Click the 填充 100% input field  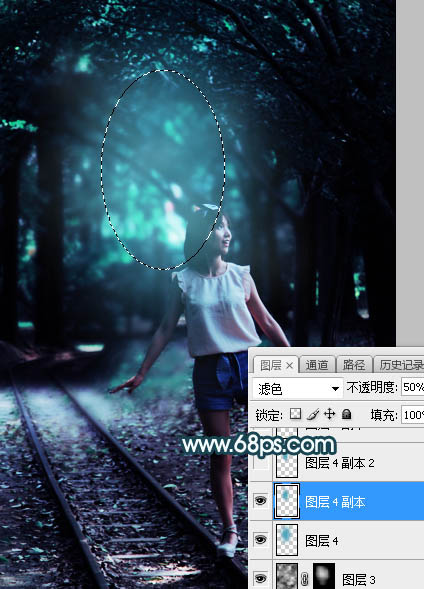[x=412, y=415]
